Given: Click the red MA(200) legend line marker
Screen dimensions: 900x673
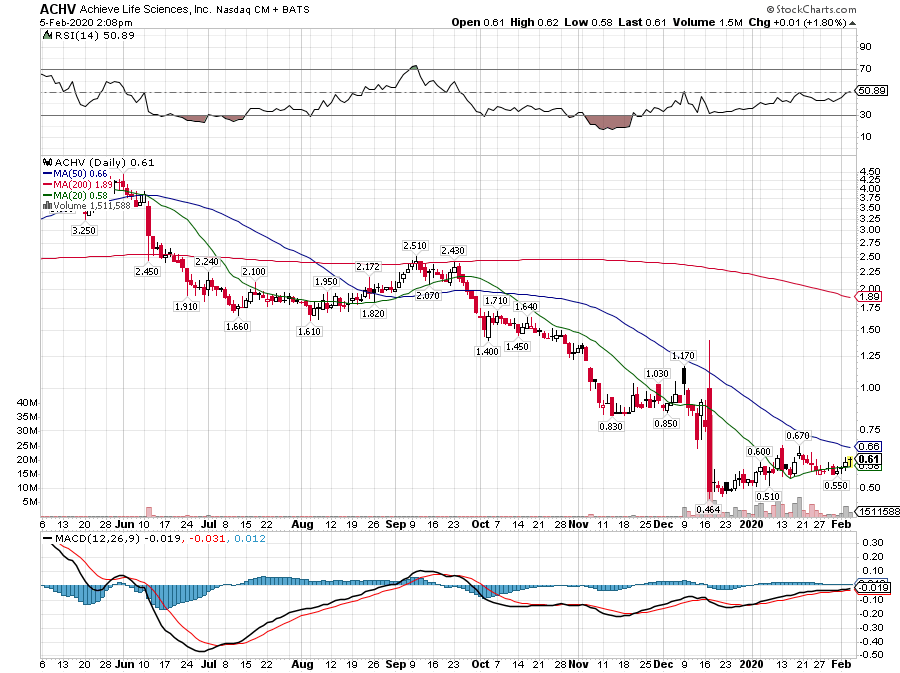Looking at the screenshot, I should (48, 185).
